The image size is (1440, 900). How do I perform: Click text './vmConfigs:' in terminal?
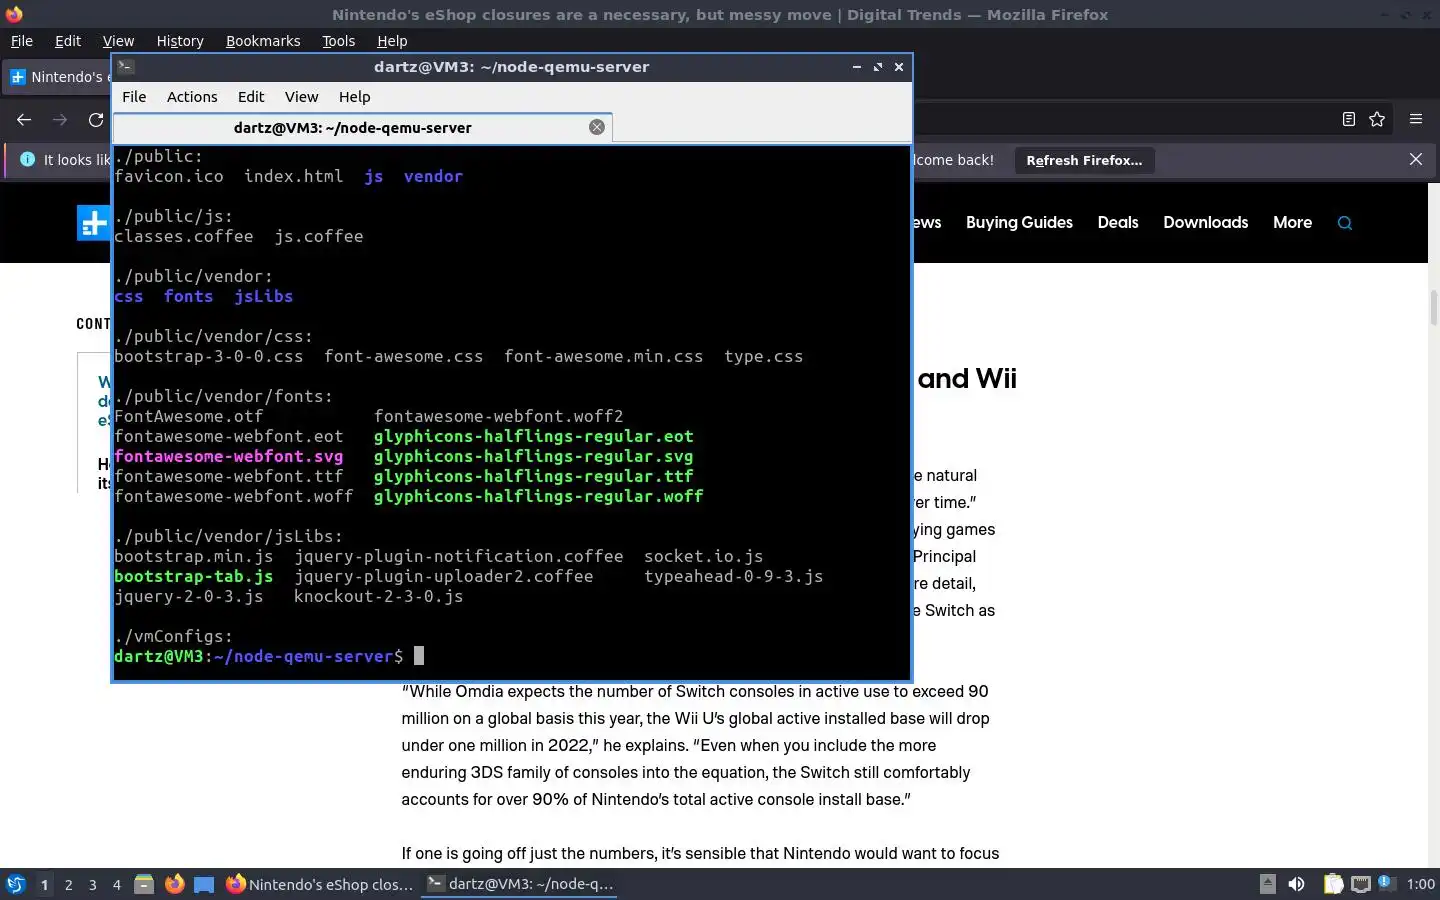point(173,636)
